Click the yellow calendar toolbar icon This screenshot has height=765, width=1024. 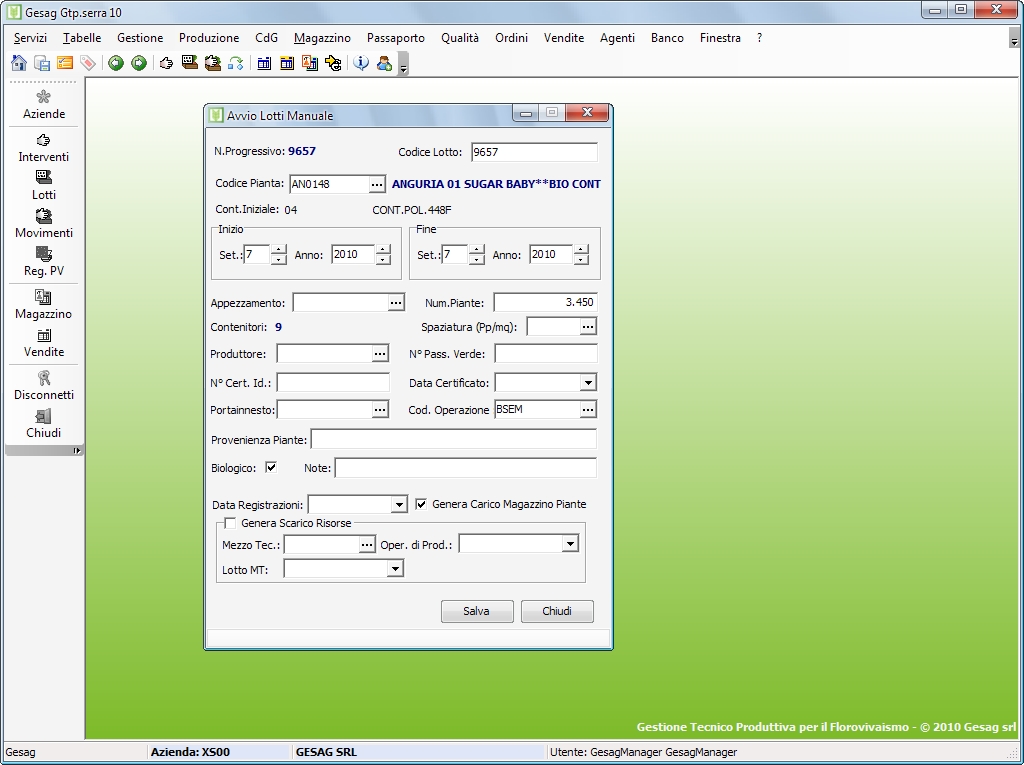pyautogui.click(x=287, y=63)
